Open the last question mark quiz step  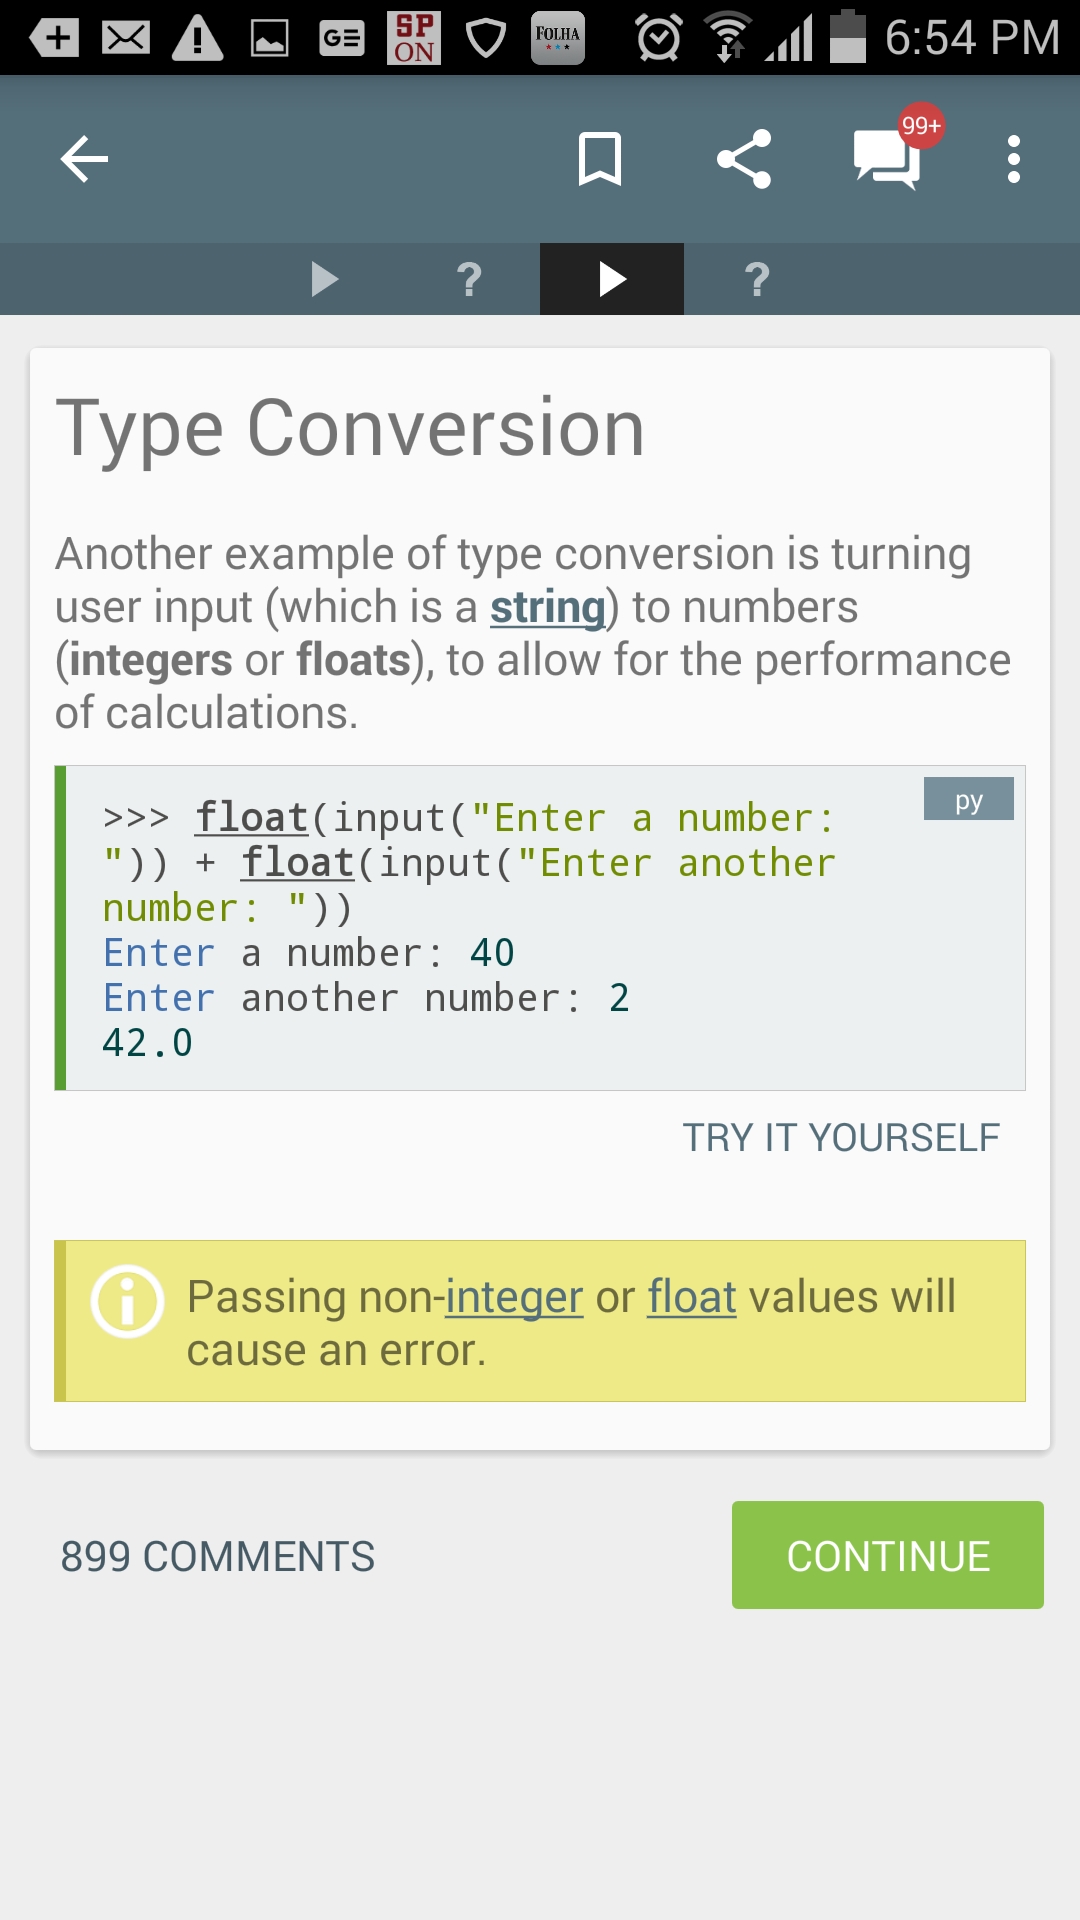point(757,280)
